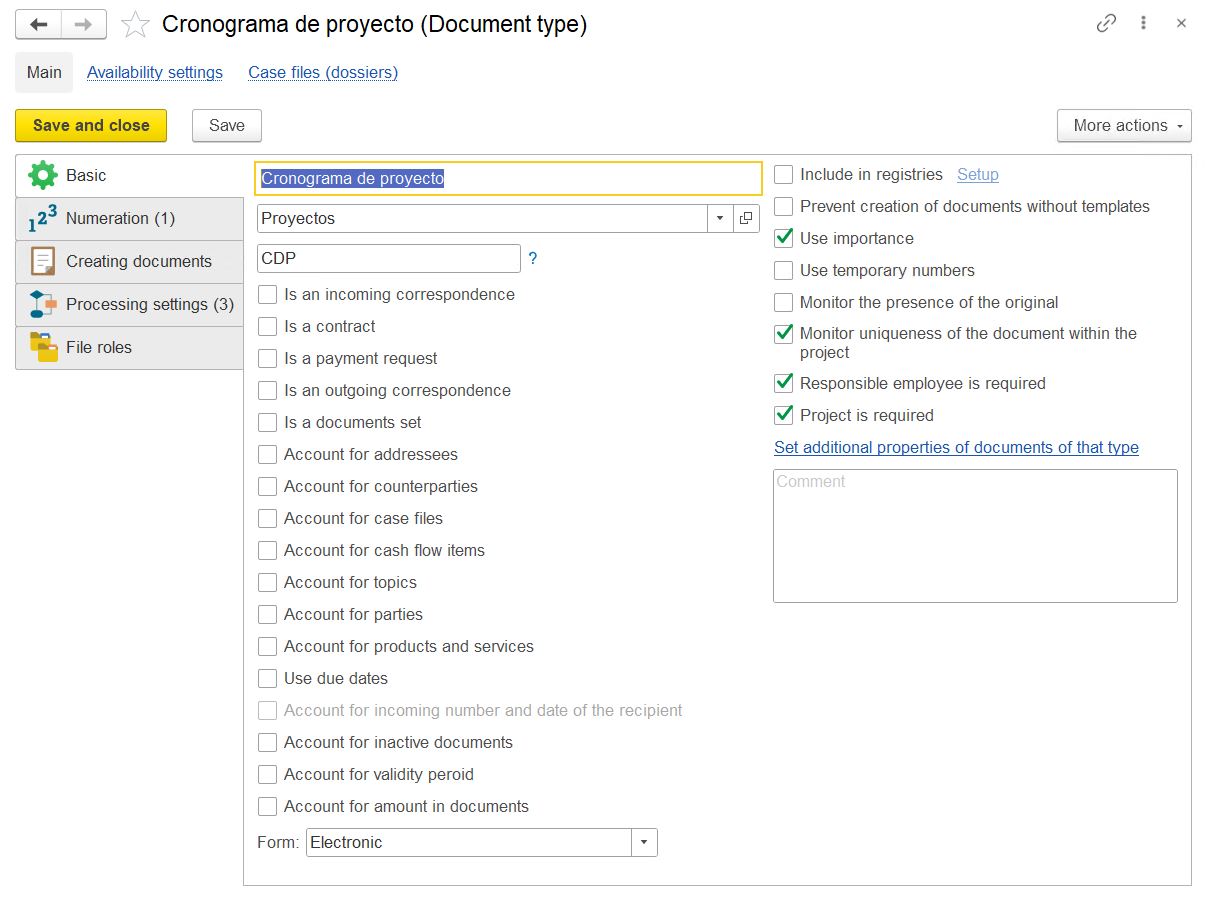Disable Project is required
Screen dimensions: 1205x898
click(x=783, y=415)
